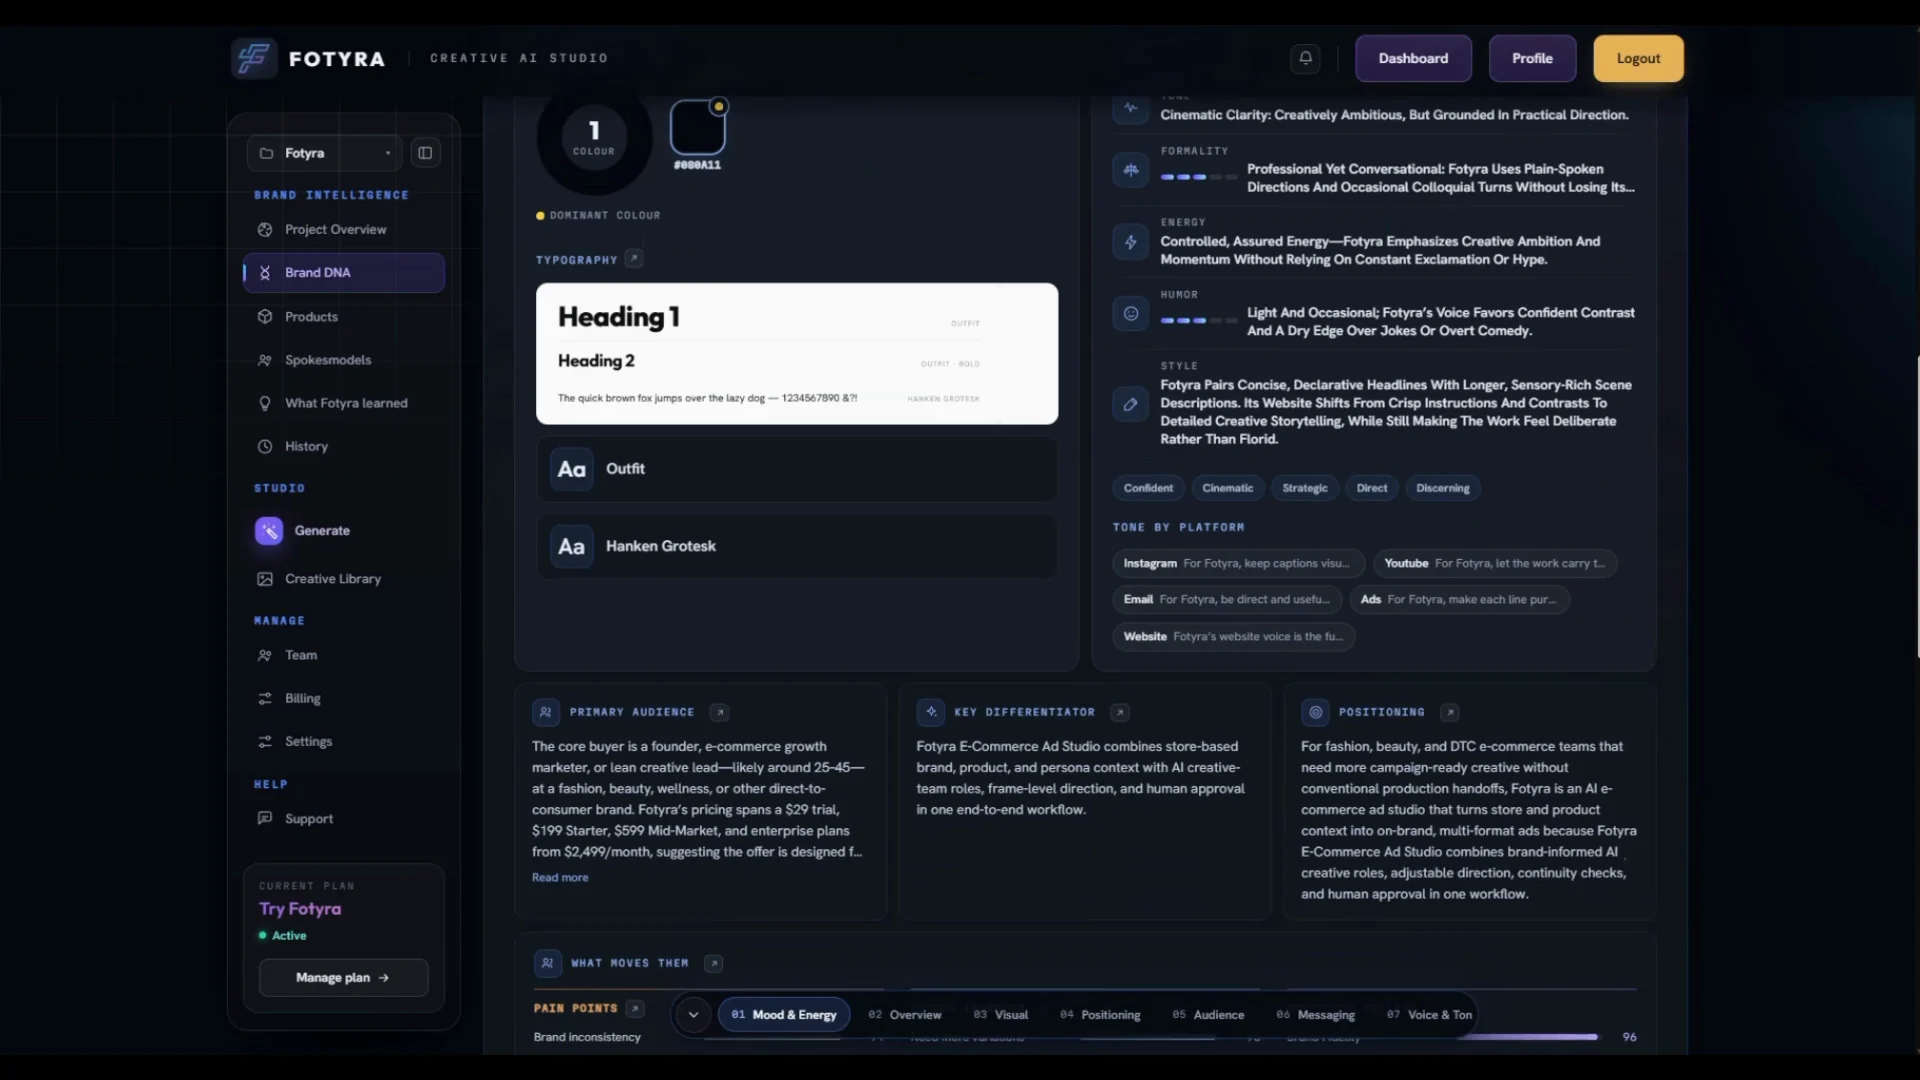1920x1080 pixels.
Task: Expand the What Moves Them section arrow
Action: click(x=713, y=963)
